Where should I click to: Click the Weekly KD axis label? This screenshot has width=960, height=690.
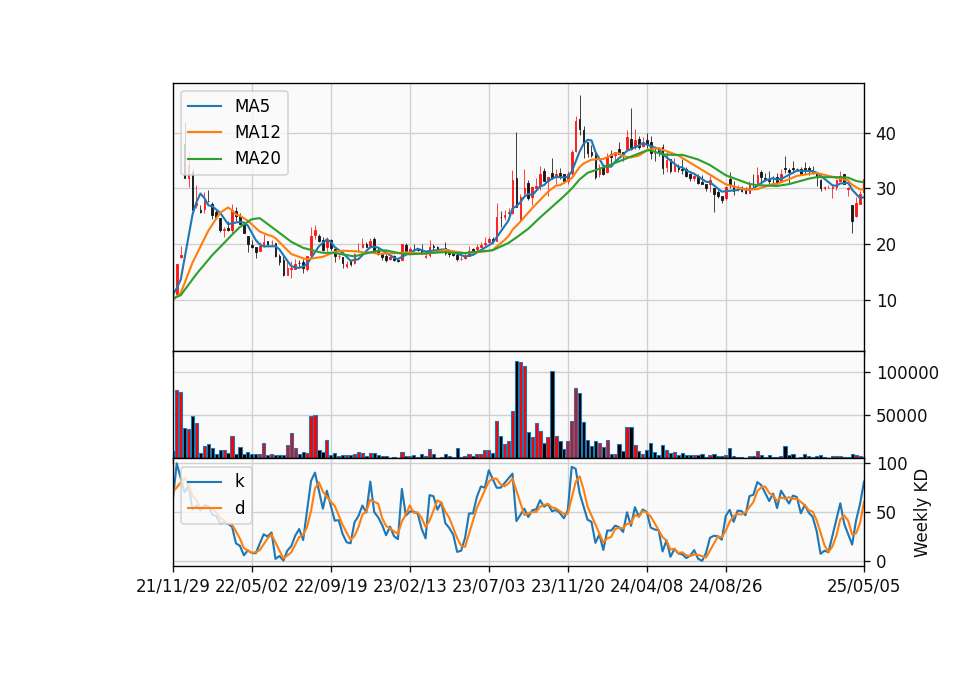[921, 513]
